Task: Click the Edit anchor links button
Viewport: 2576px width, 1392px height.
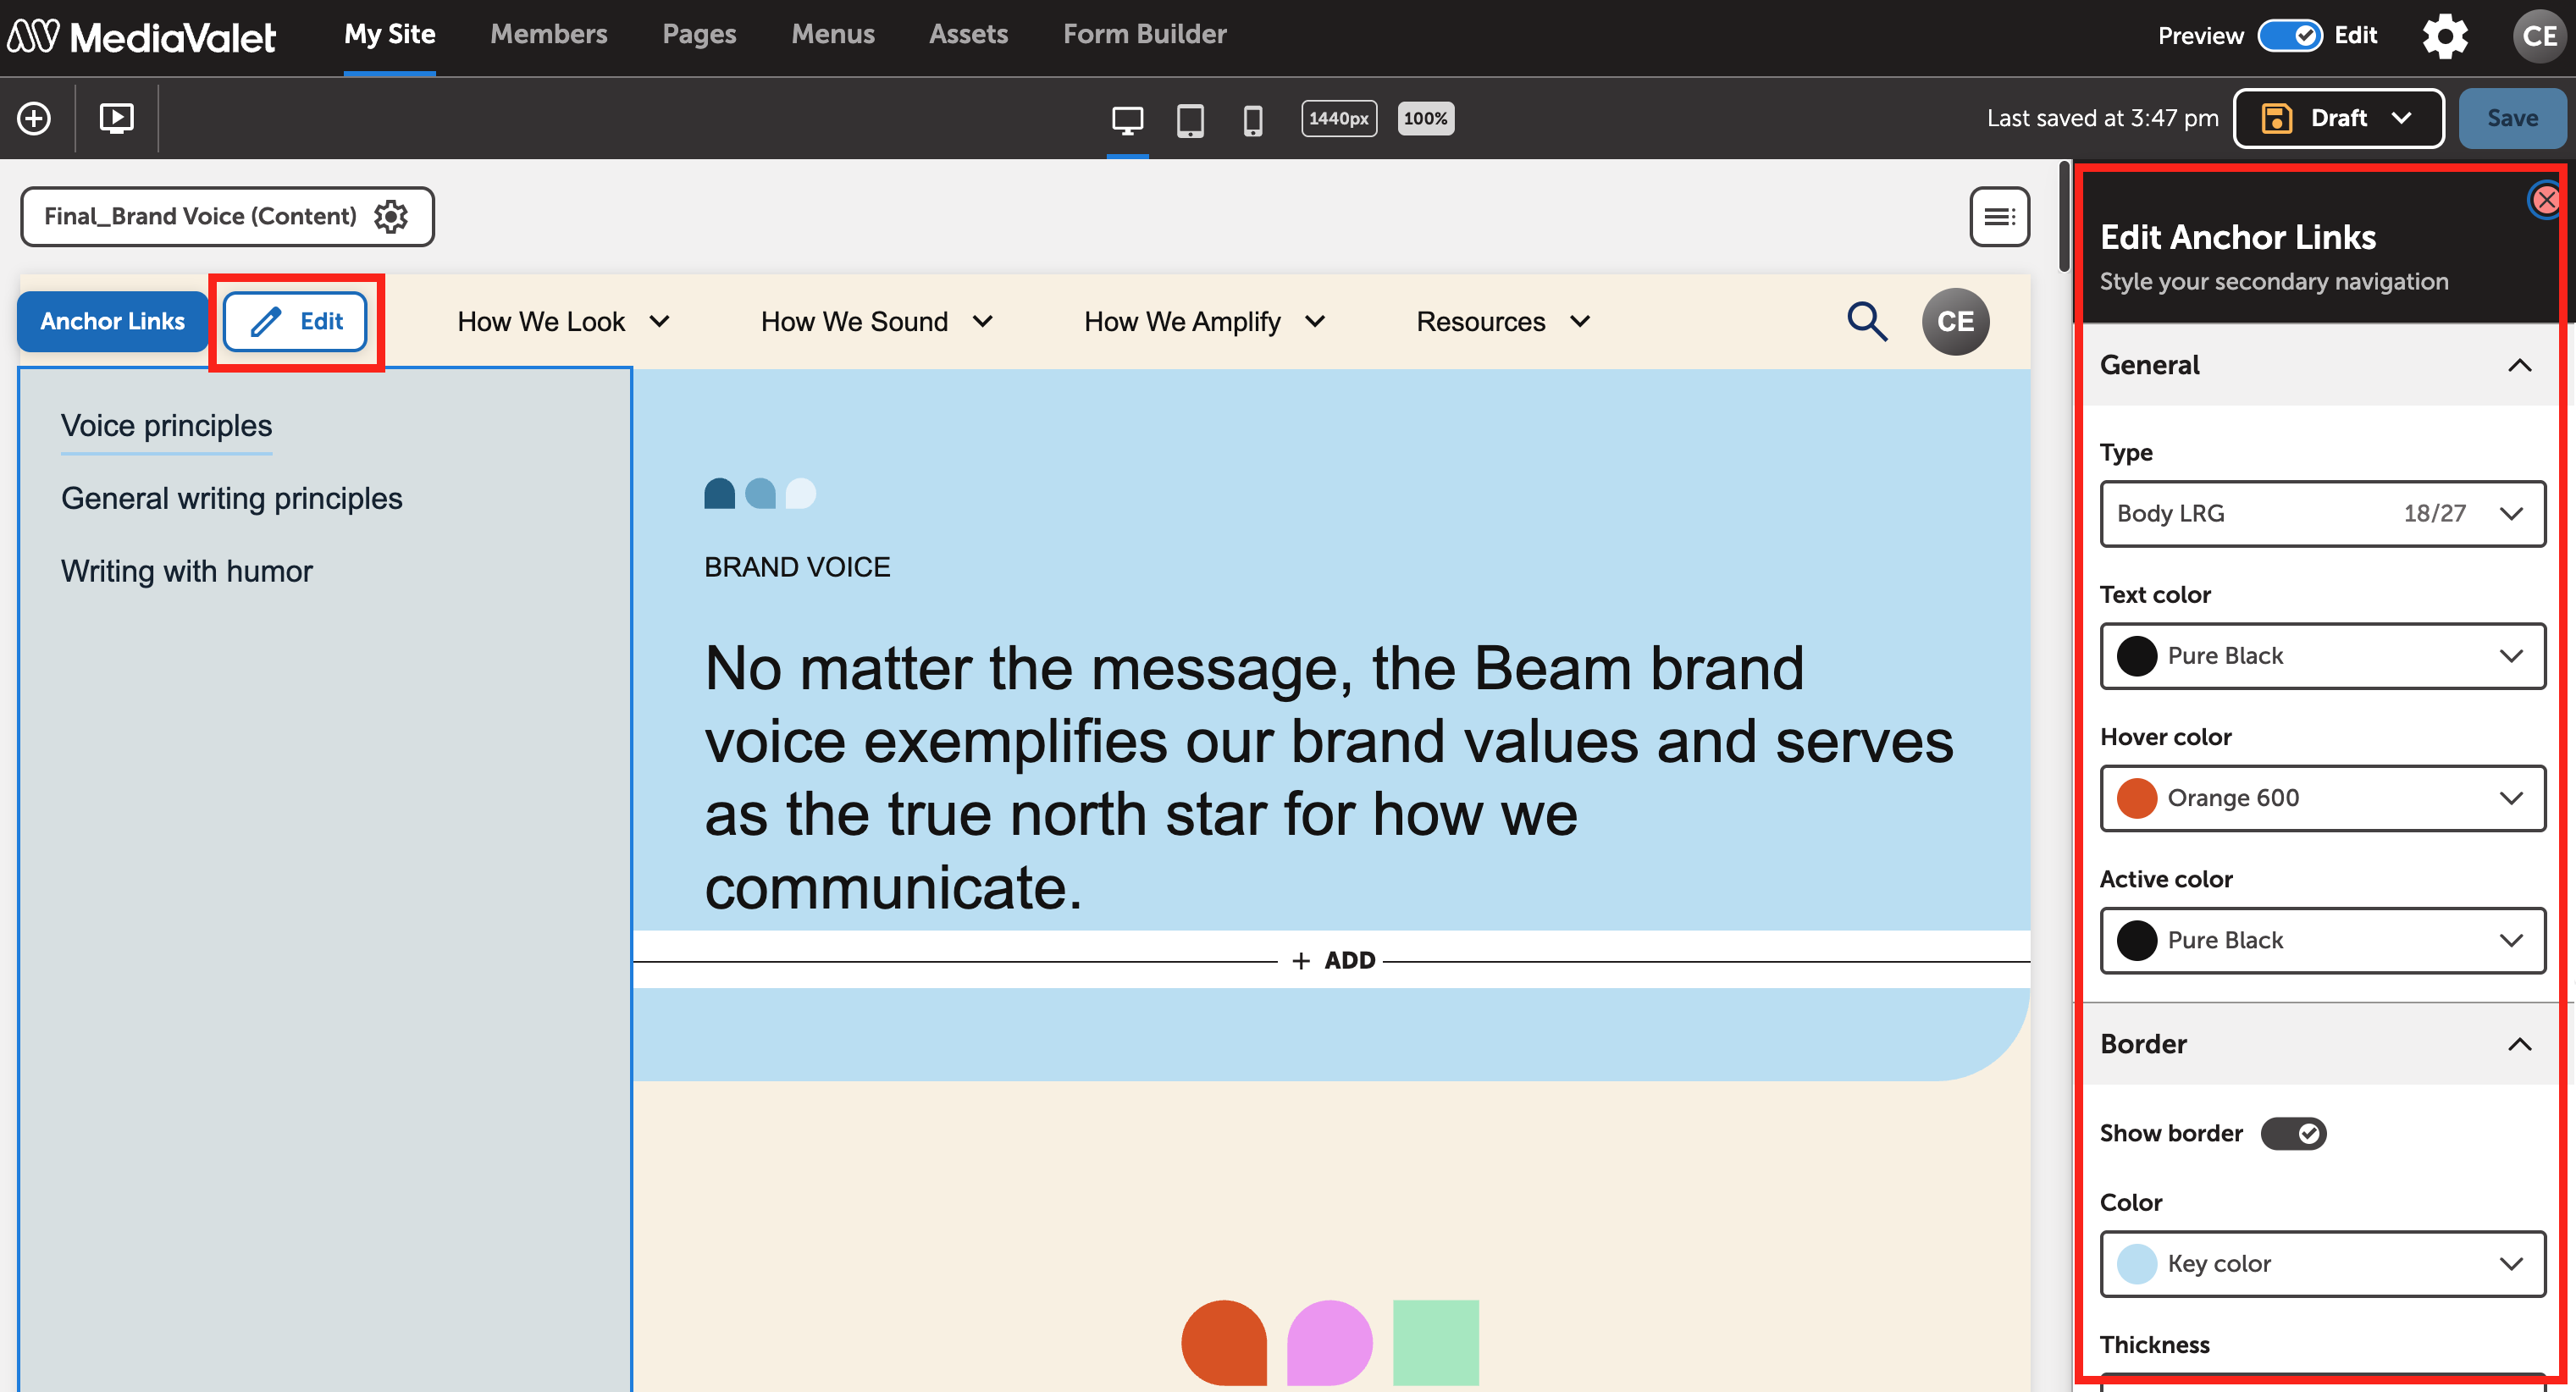Action: (295, 321)
